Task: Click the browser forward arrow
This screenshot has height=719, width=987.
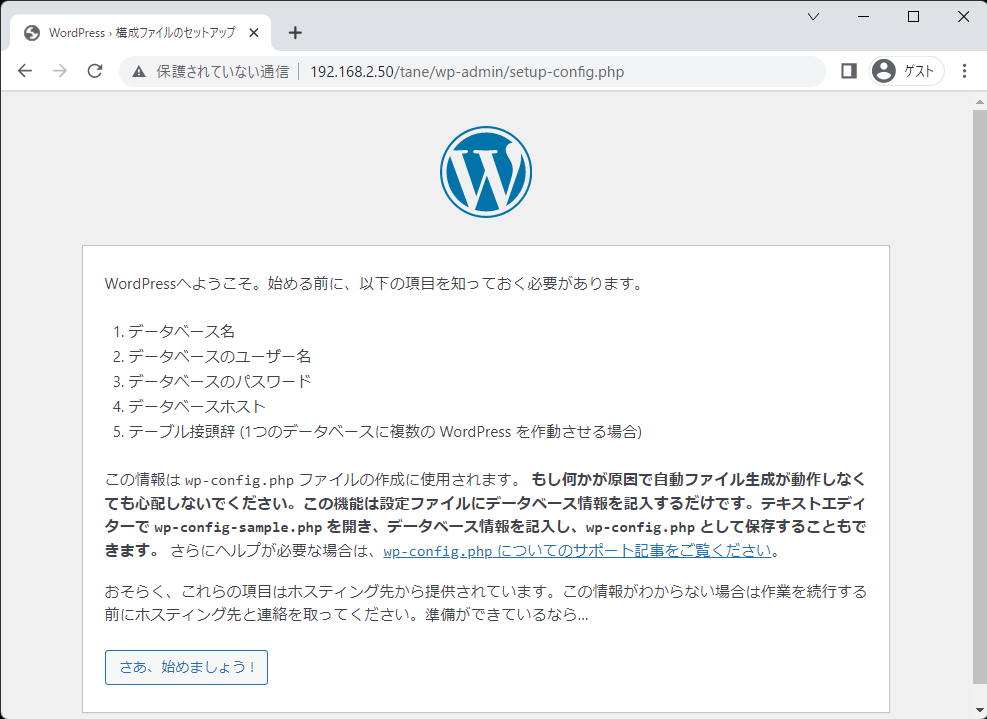Action: (60, 71)
